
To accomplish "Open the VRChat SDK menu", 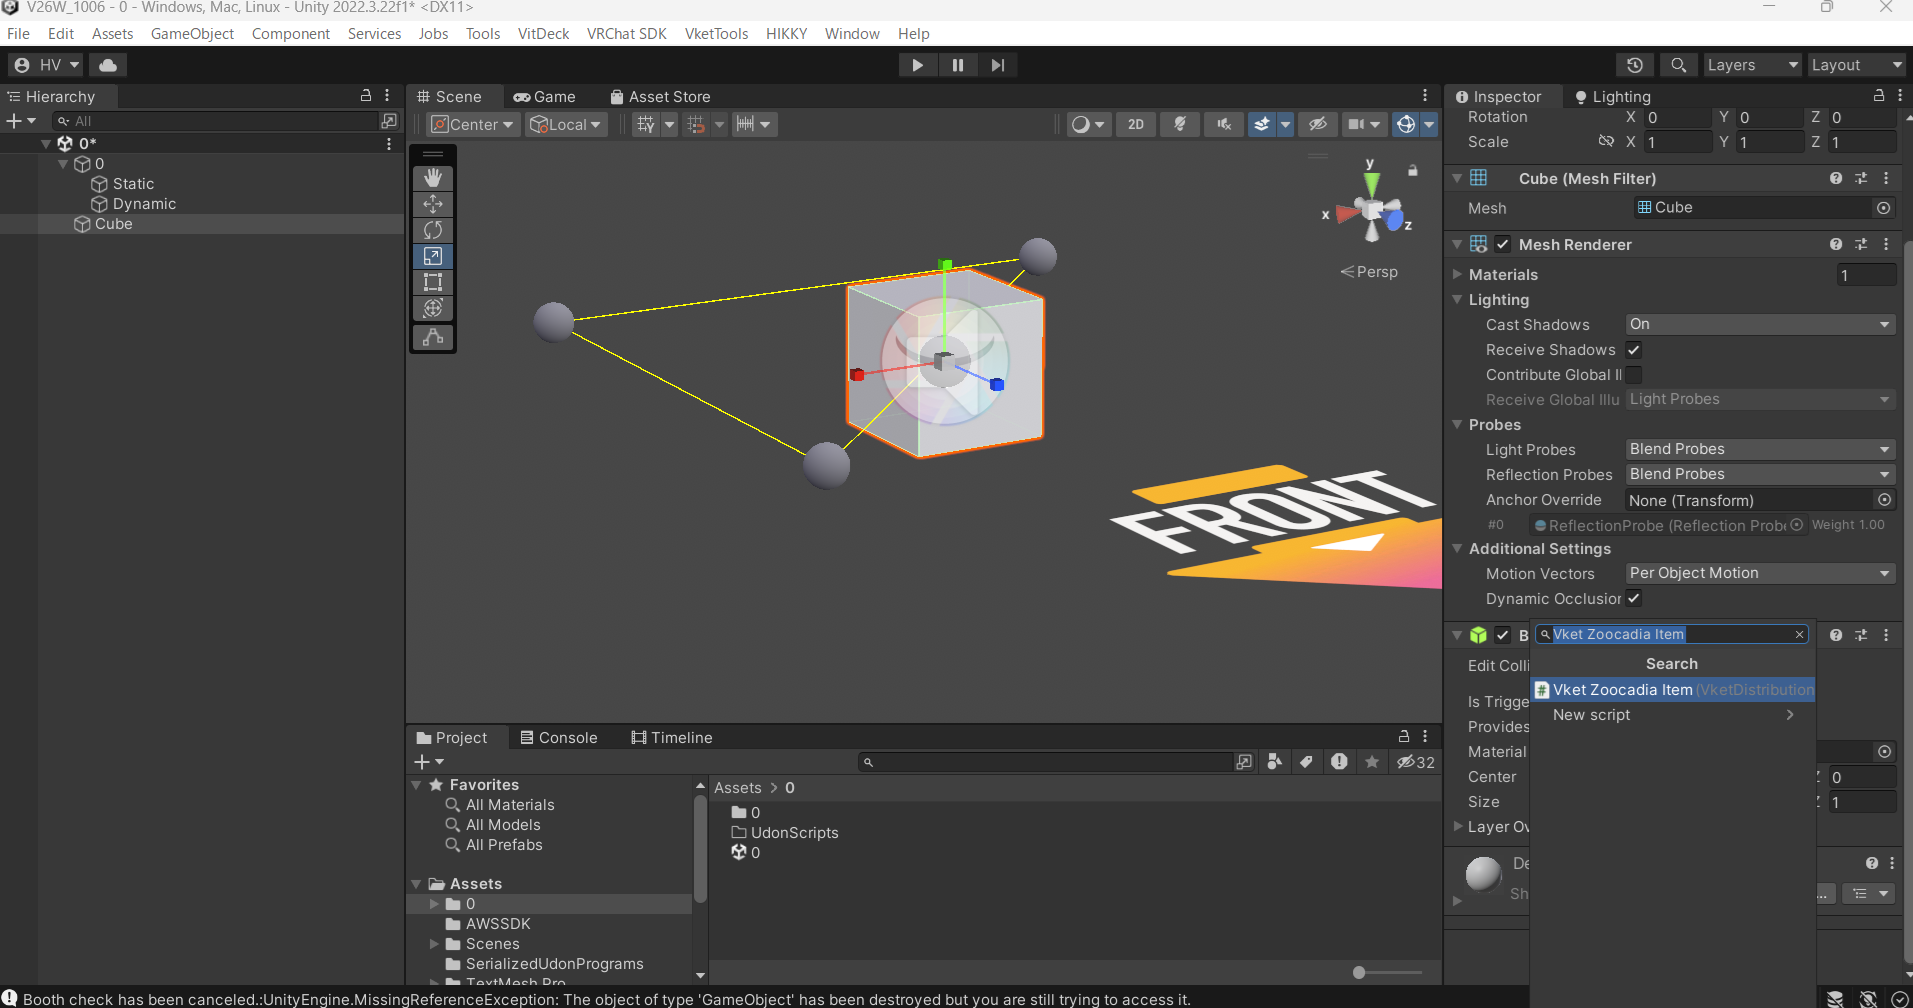I will click(x=626, y=34).
